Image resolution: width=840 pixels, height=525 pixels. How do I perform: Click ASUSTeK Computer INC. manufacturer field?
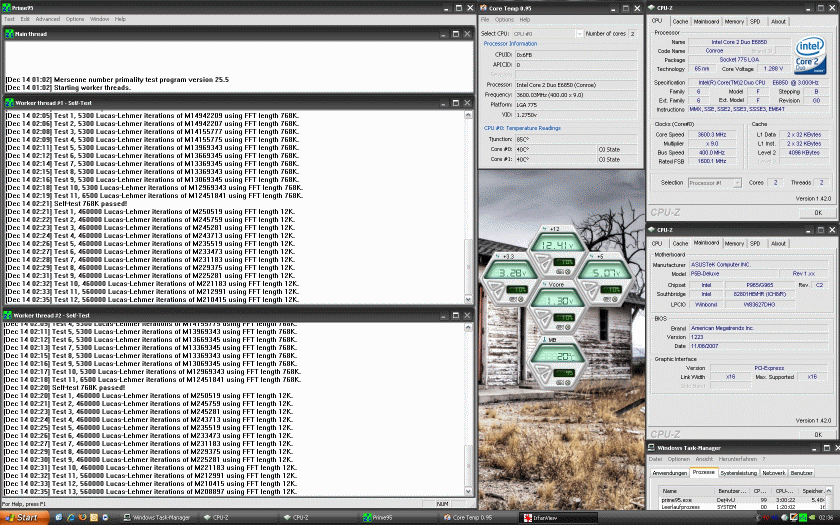click(759, 265)
